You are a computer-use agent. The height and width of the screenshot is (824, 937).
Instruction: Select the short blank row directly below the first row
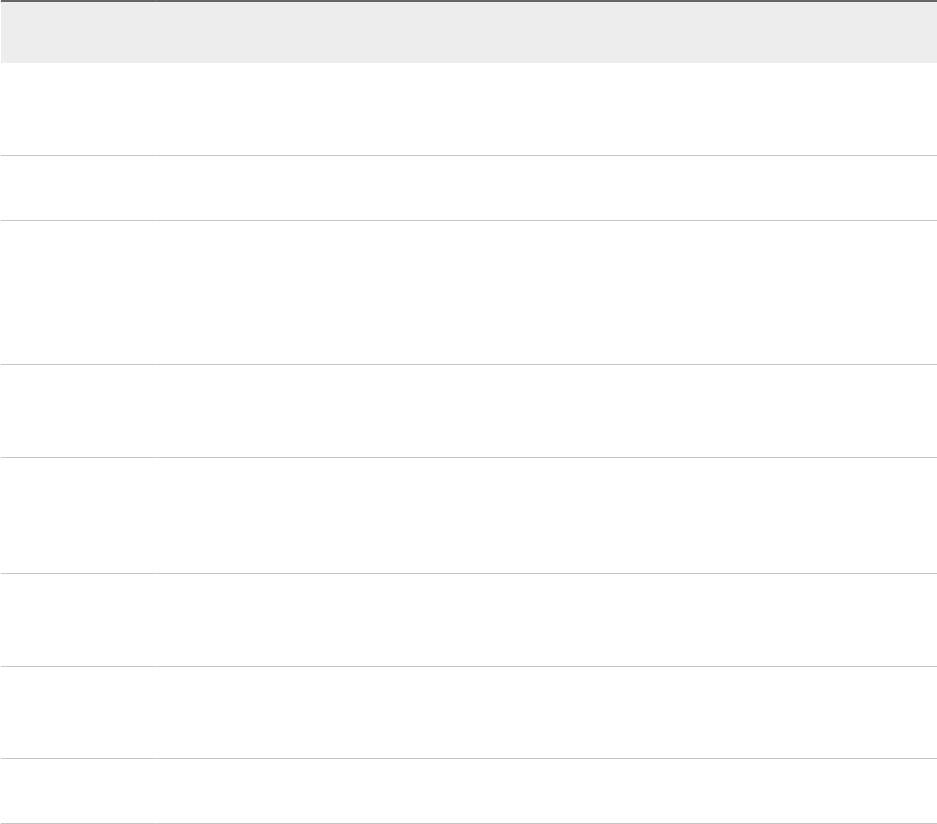click(x=468, y=188)
